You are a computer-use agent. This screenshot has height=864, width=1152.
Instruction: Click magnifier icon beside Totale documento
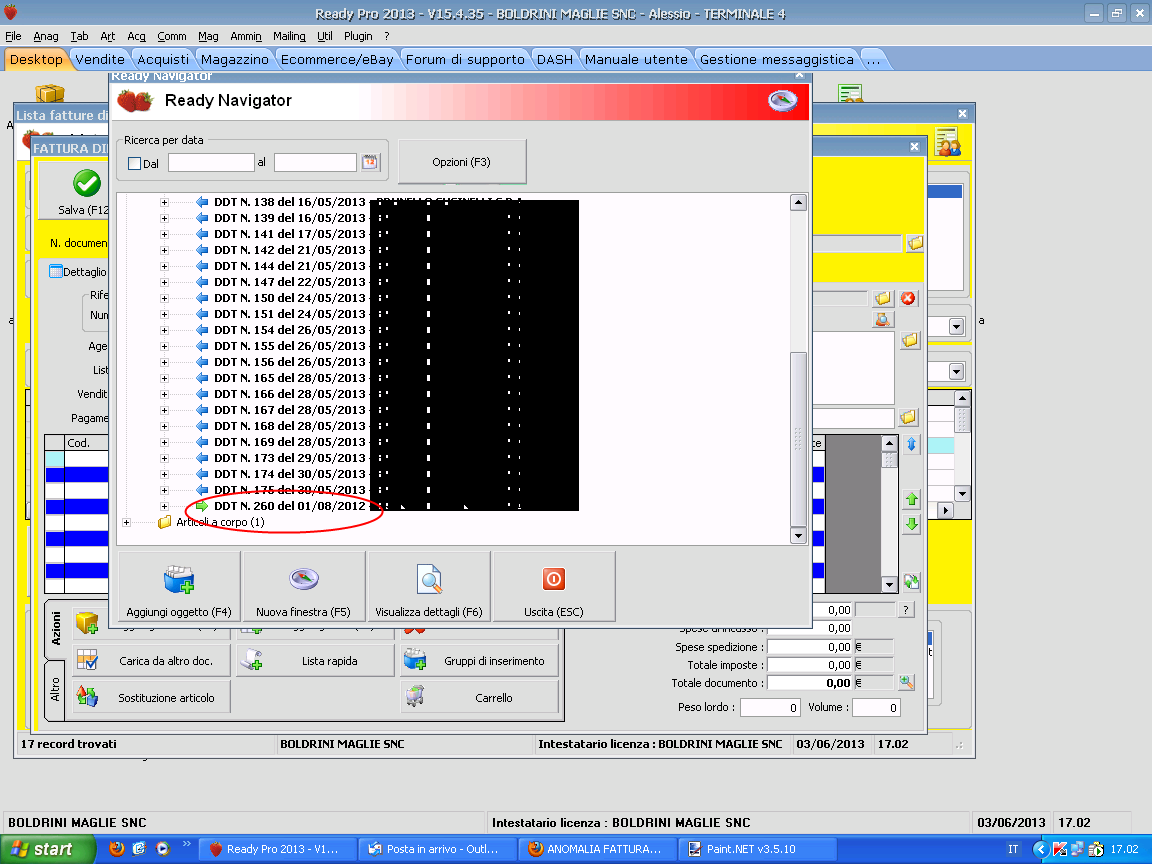pos(907,683)
